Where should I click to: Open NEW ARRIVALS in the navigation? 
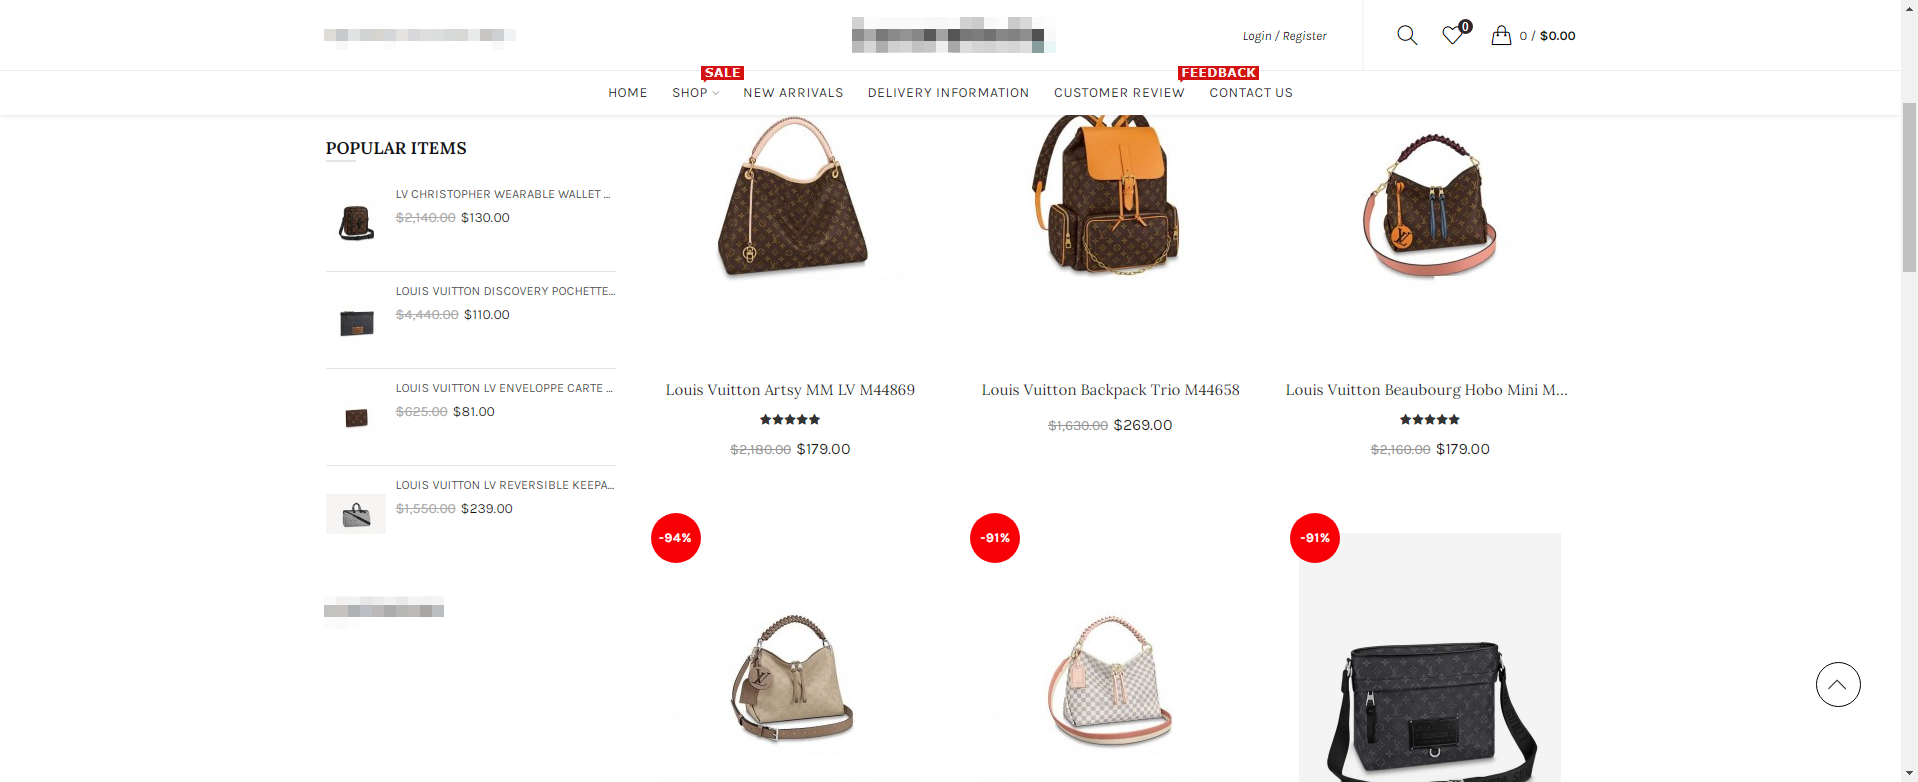click(x=793, y=93)
